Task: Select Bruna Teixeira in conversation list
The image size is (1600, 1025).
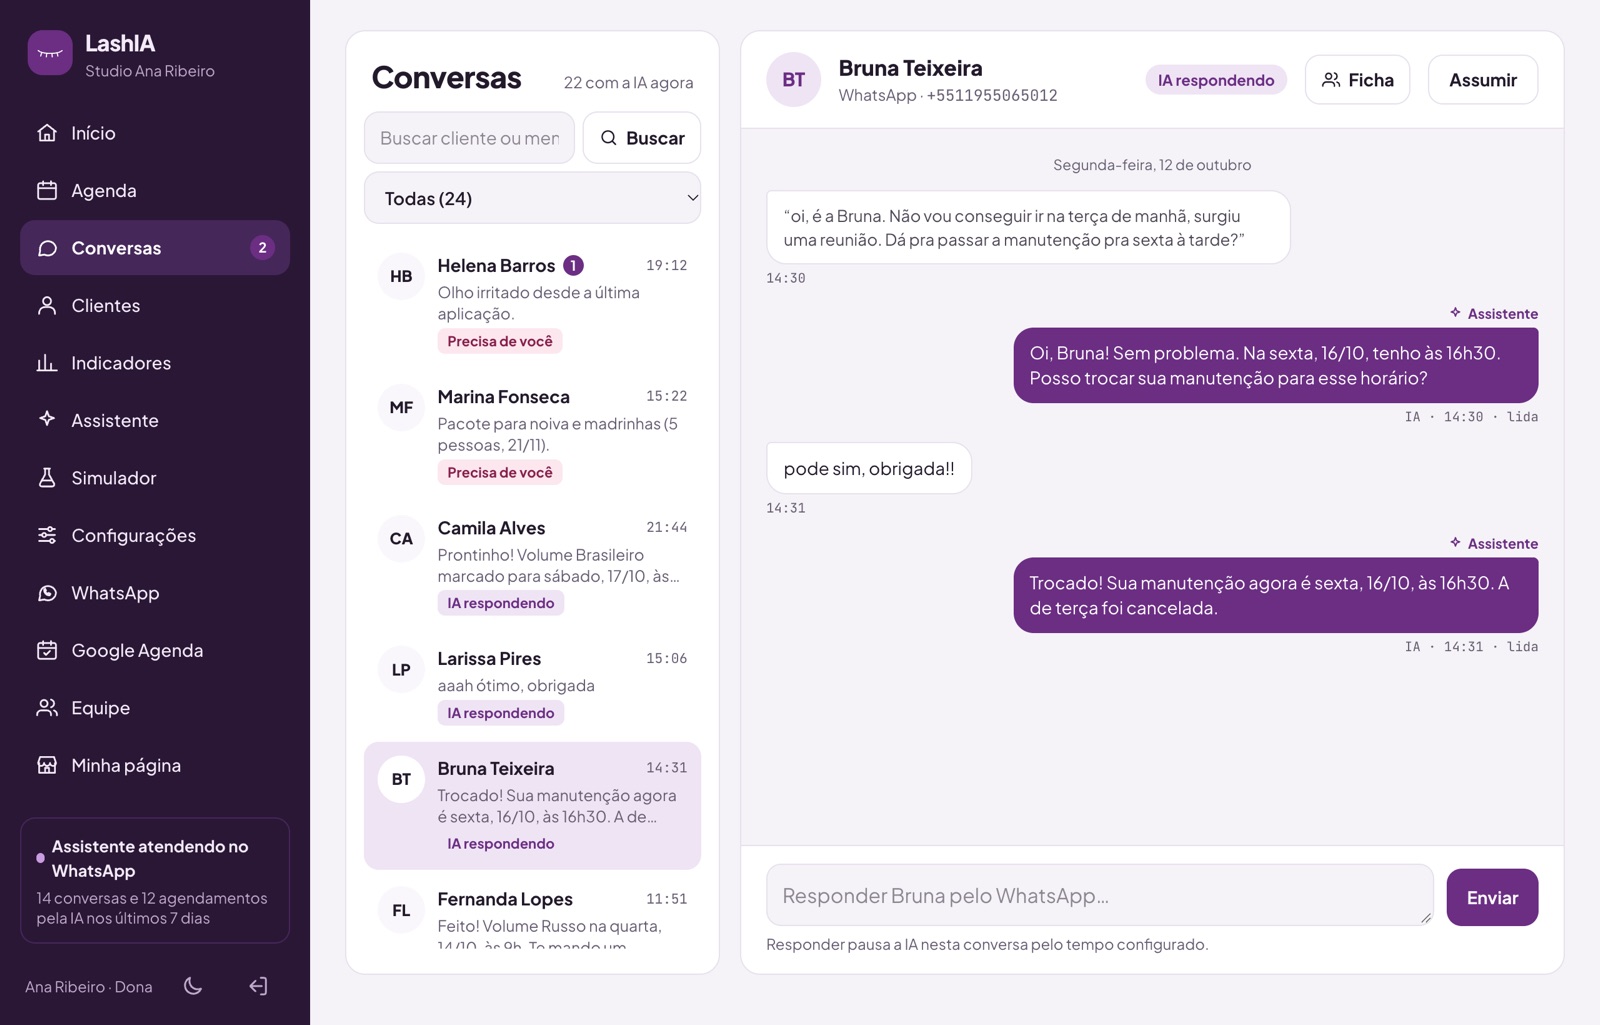Action: point(533,805)
